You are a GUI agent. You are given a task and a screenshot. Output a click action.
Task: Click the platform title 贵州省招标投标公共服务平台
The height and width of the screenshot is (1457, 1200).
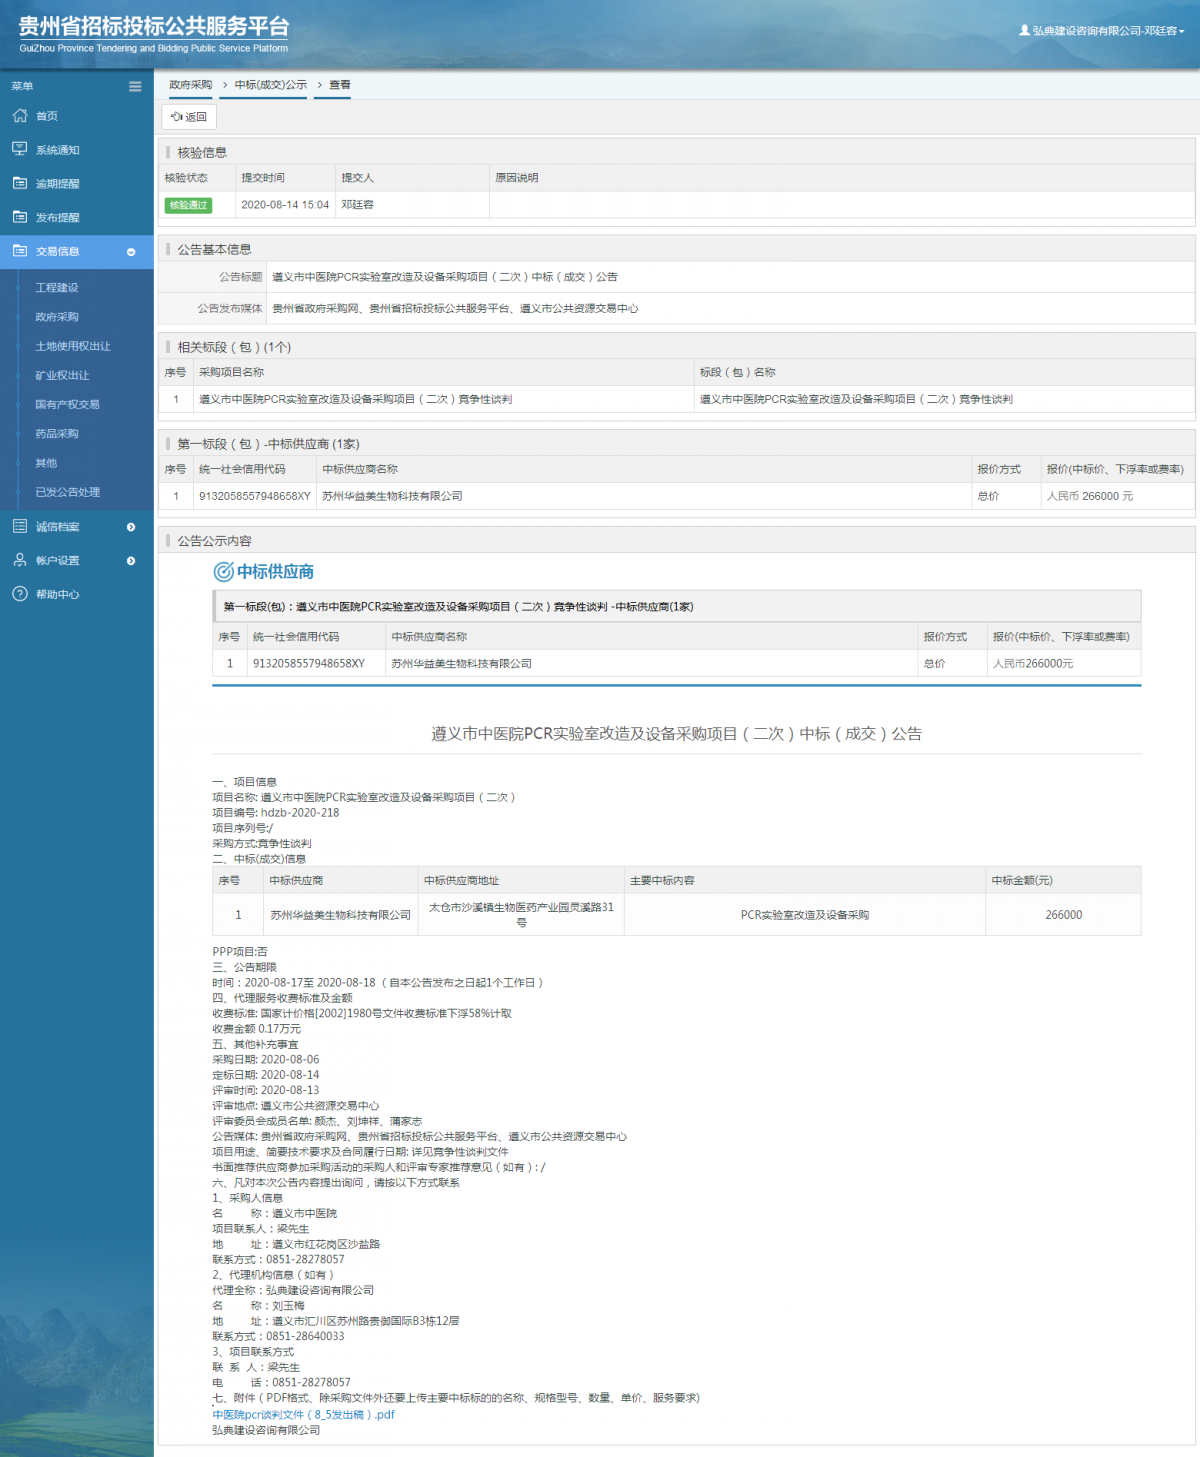[154, 27]
